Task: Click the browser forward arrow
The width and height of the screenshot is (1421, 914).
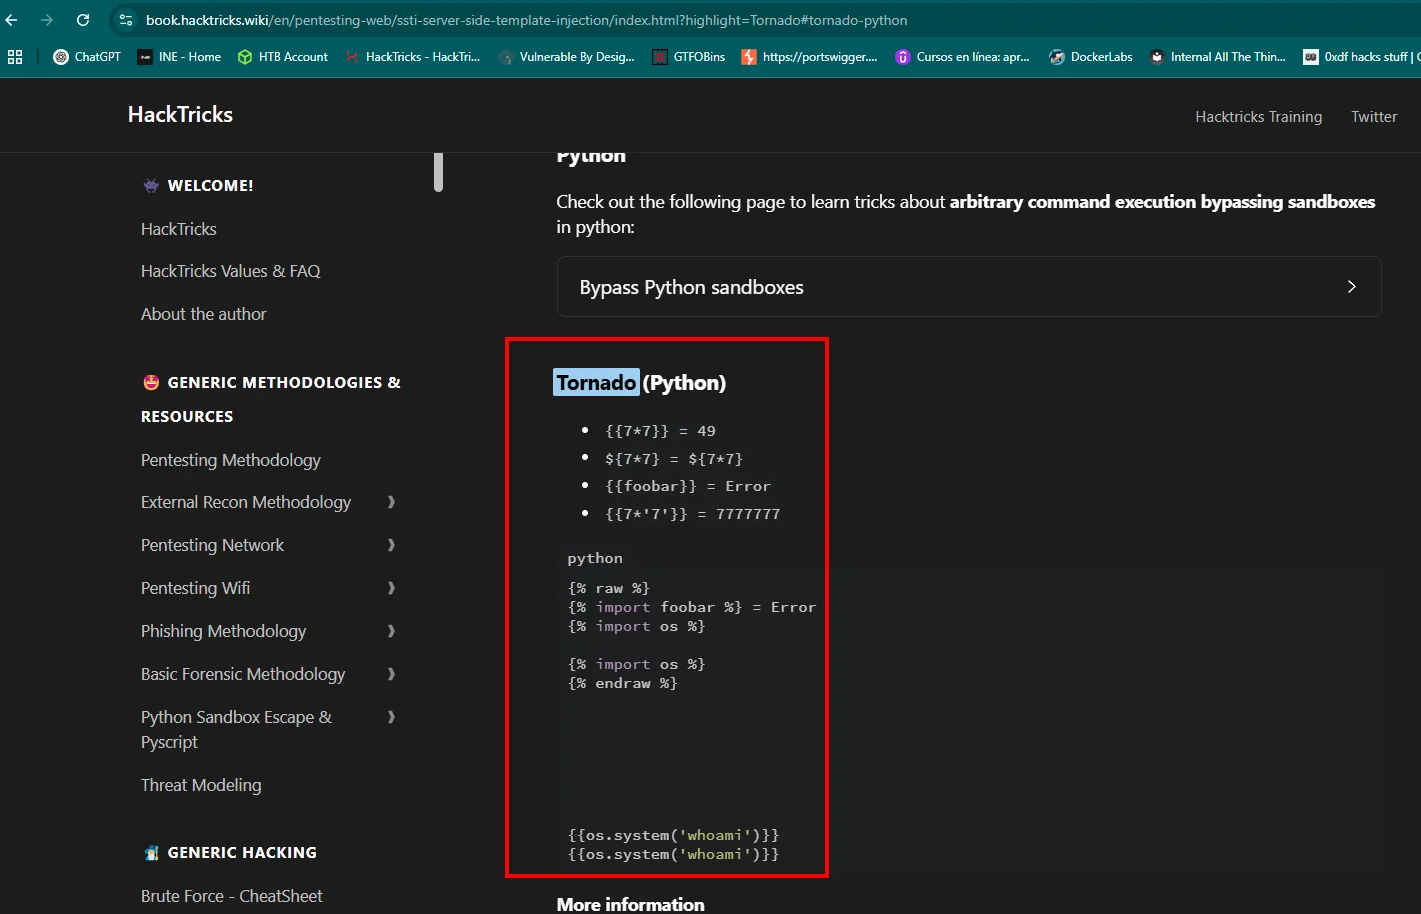Action: coord(47,20)
